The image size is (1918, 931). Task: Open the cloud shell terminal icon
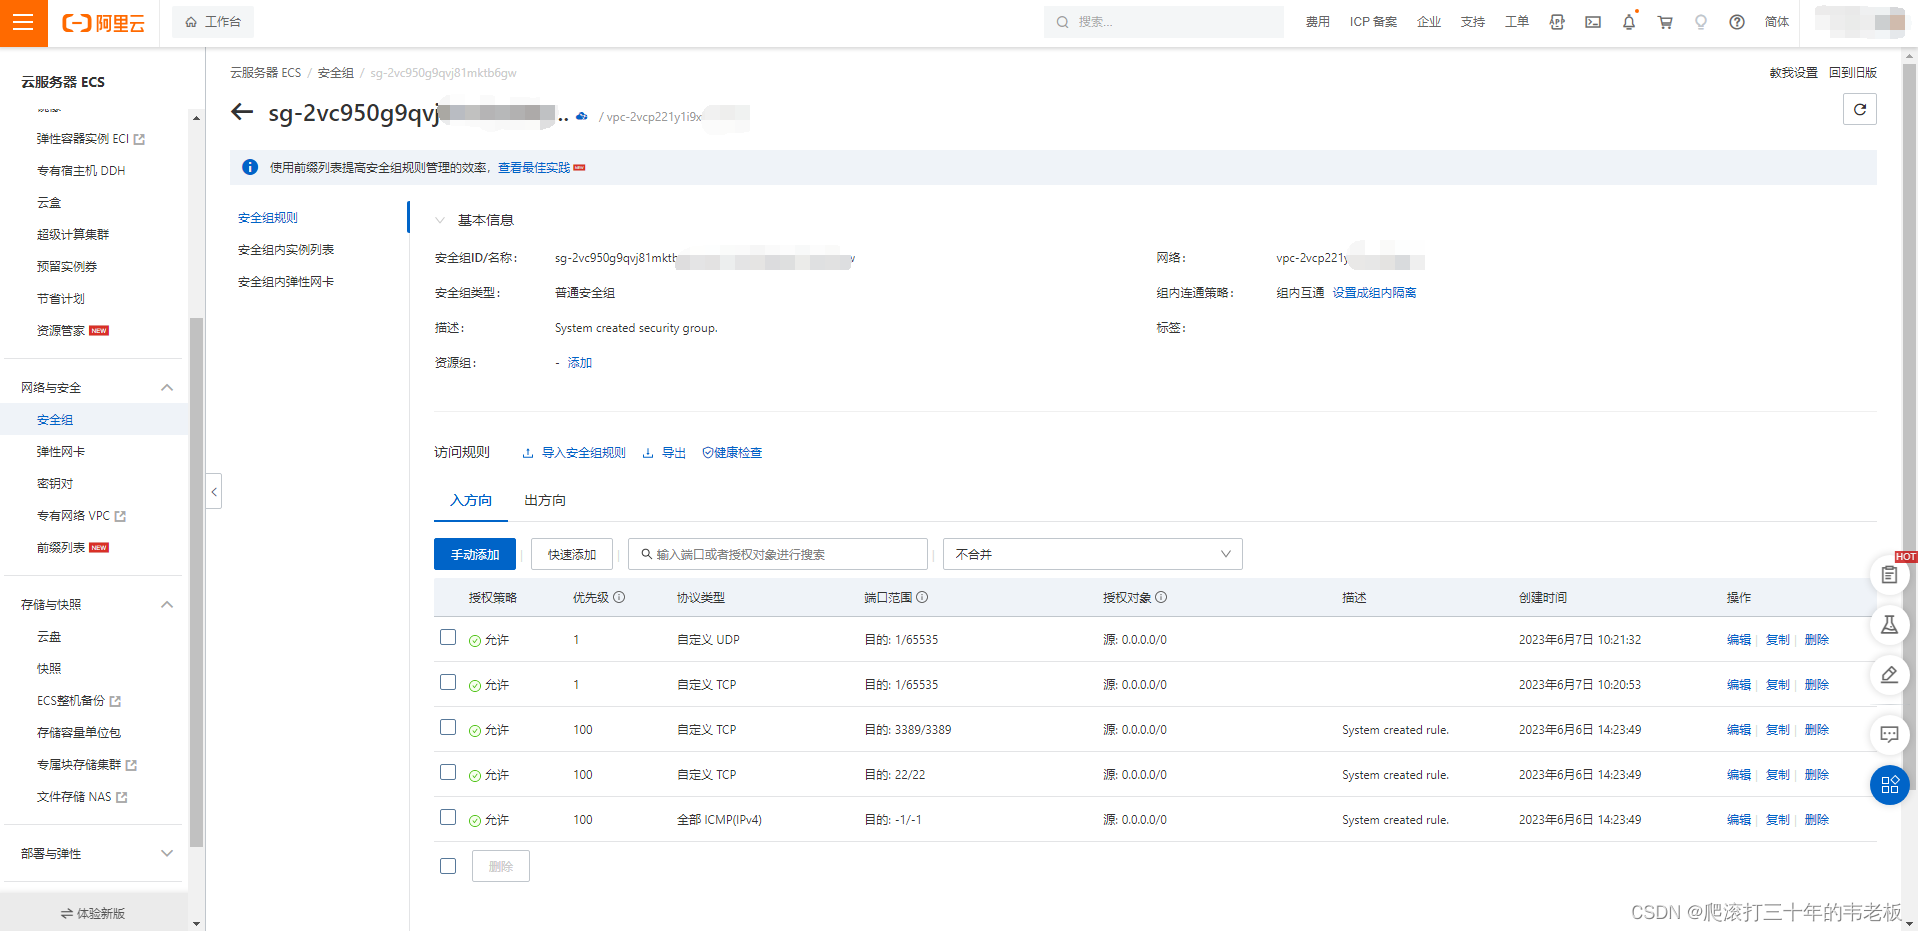[x=1593, y=22]
